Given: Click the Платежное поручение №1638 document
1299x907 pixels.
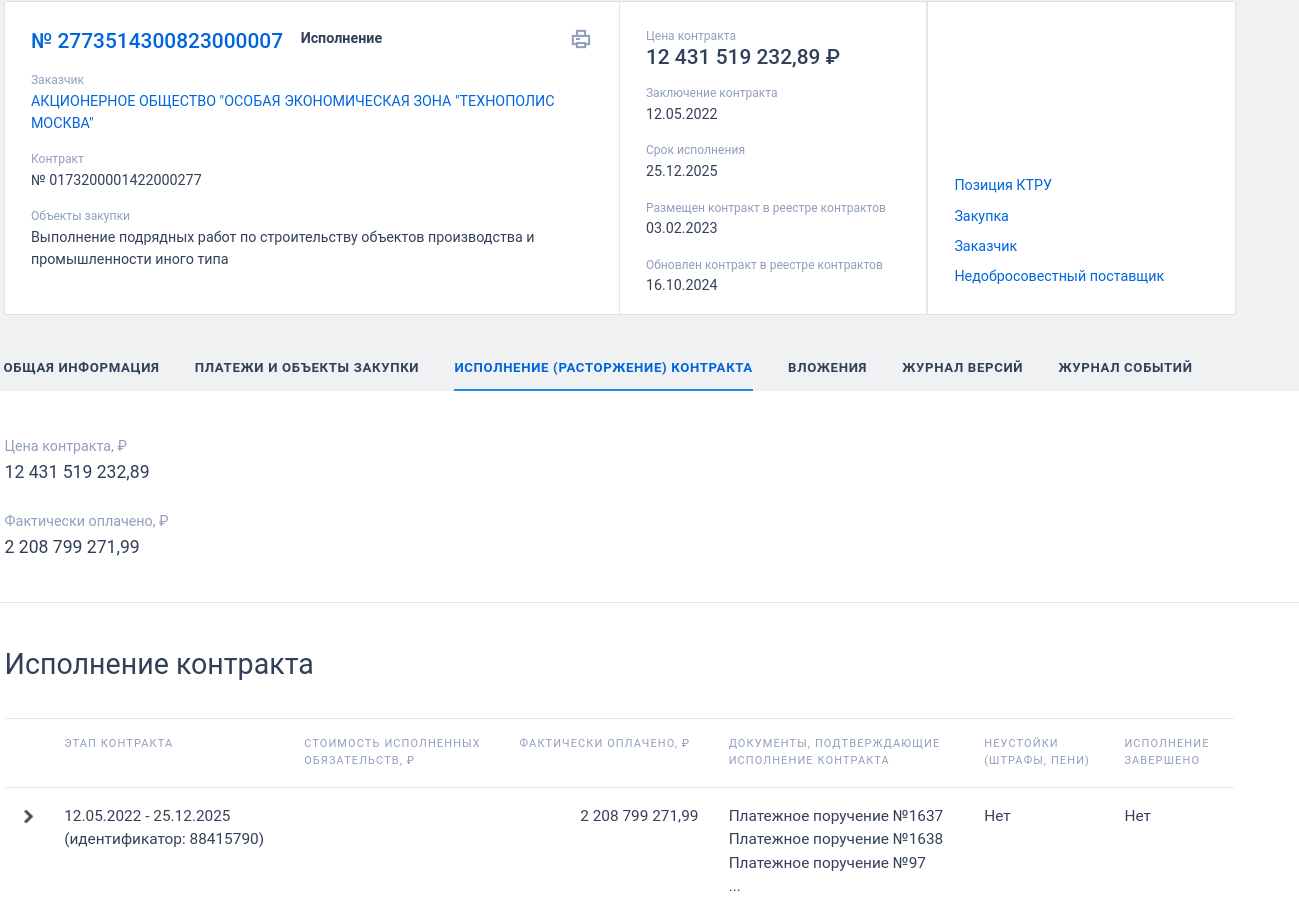Looking at the screenshot, I should pos(836,839).
